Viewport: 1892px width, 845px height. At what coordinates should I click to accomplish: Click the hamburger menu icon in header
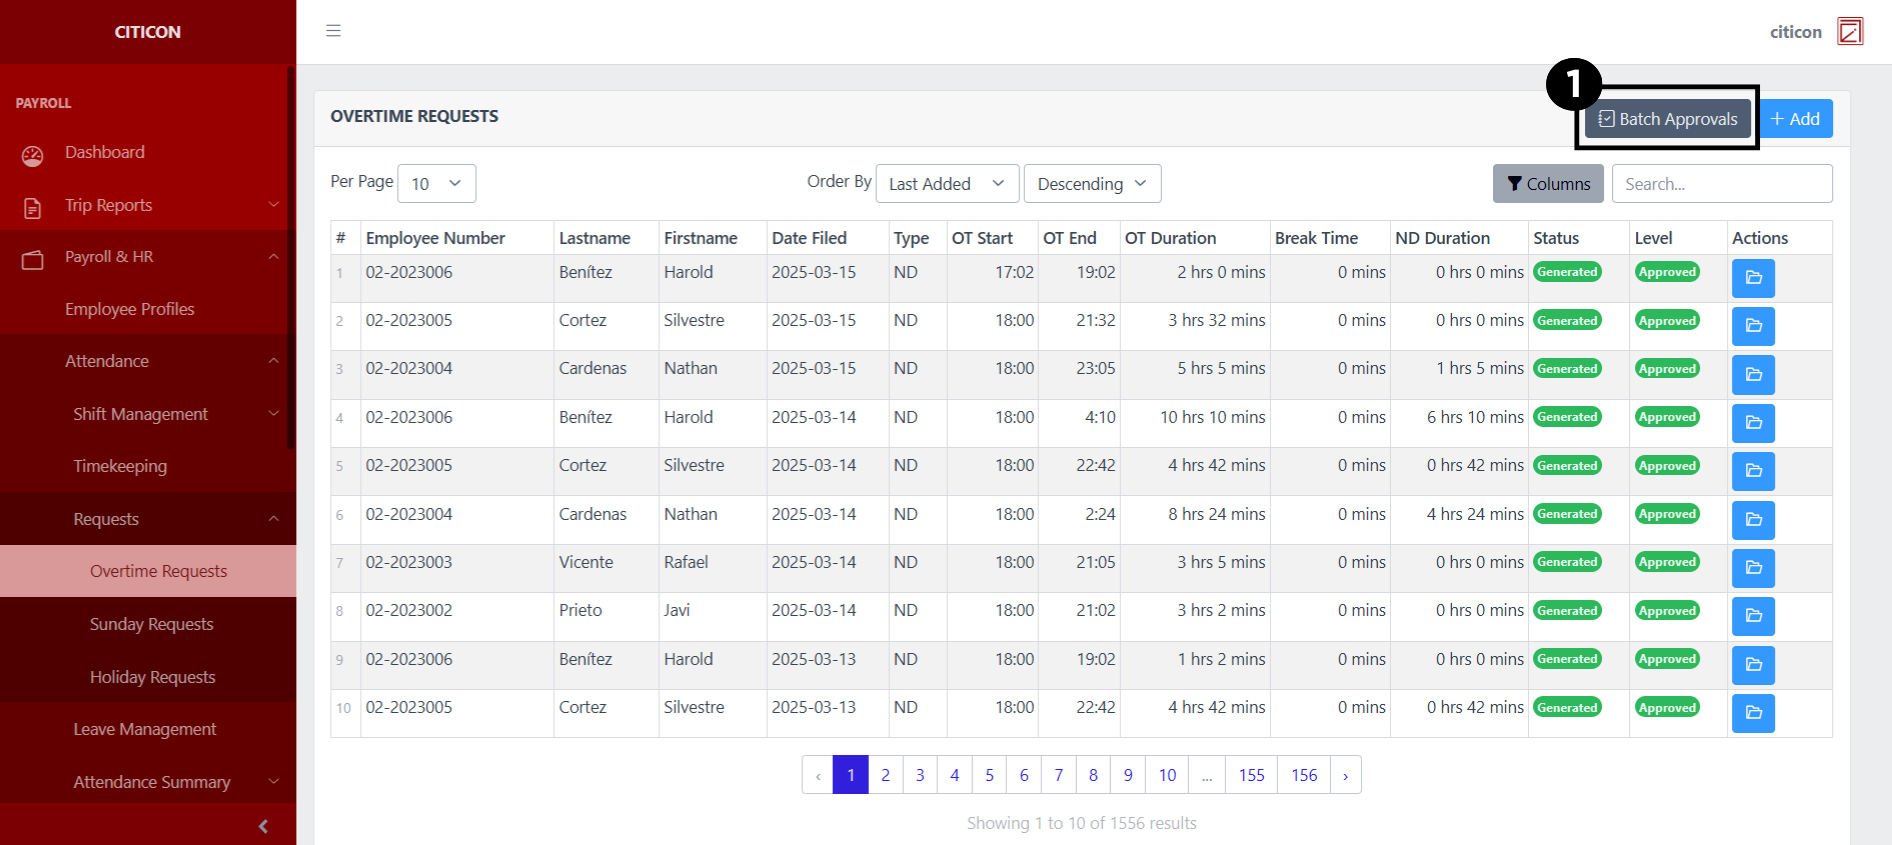click(x=333, y=31)
